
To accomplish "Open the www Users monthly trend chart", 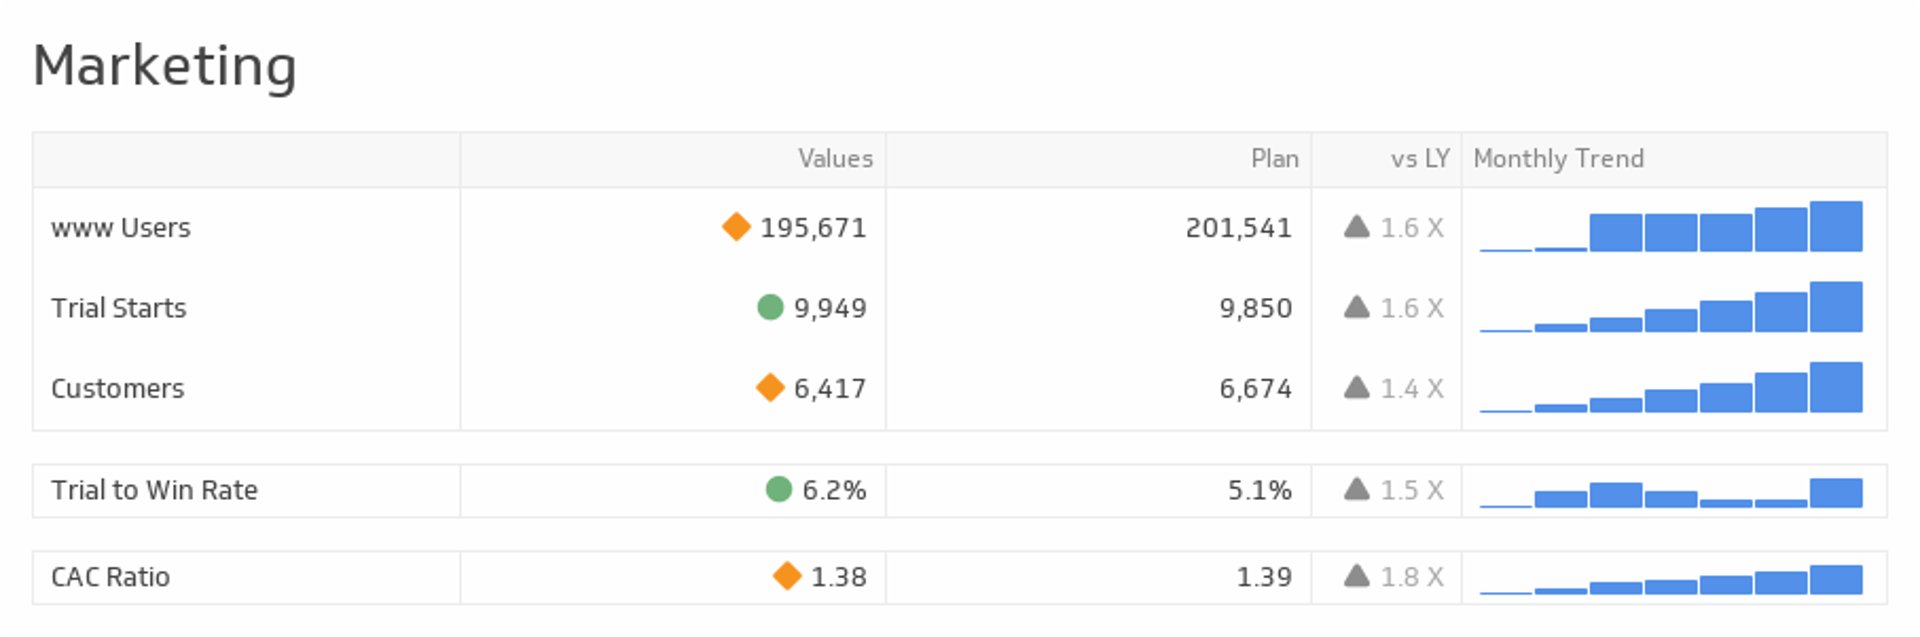I will tap(1671, 227).
